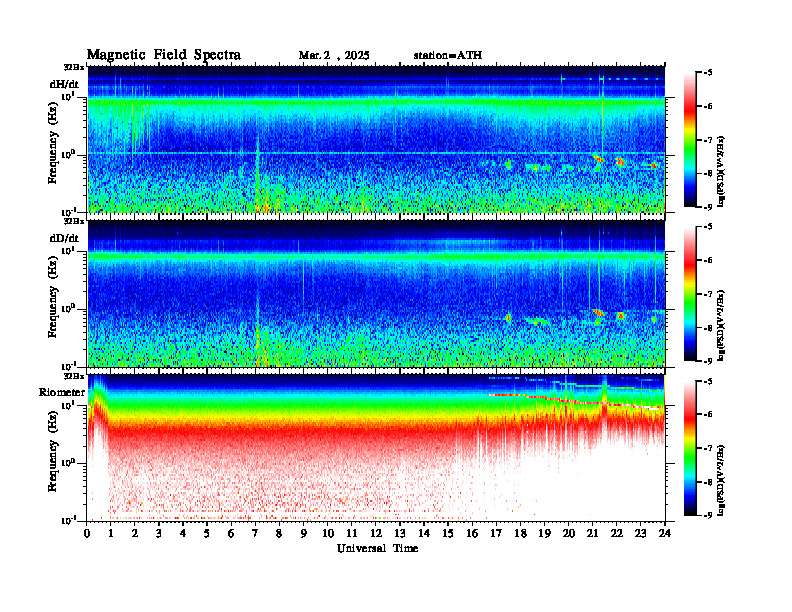Screen dimensions: 792x612
Task: Click the log(PSD) label of dD/dt color bar
Action: 721,325
